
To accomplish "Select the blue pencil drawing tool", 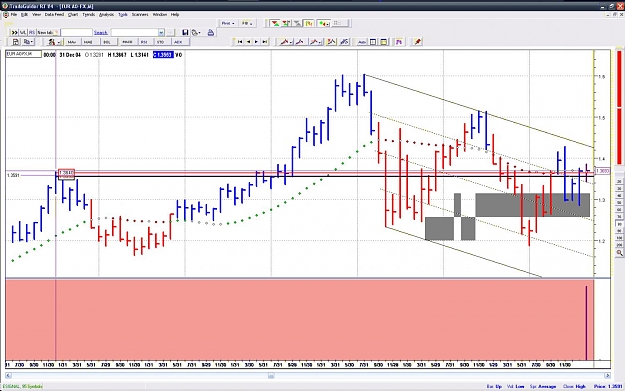I will pyautogui.click(x=344, y=42).
